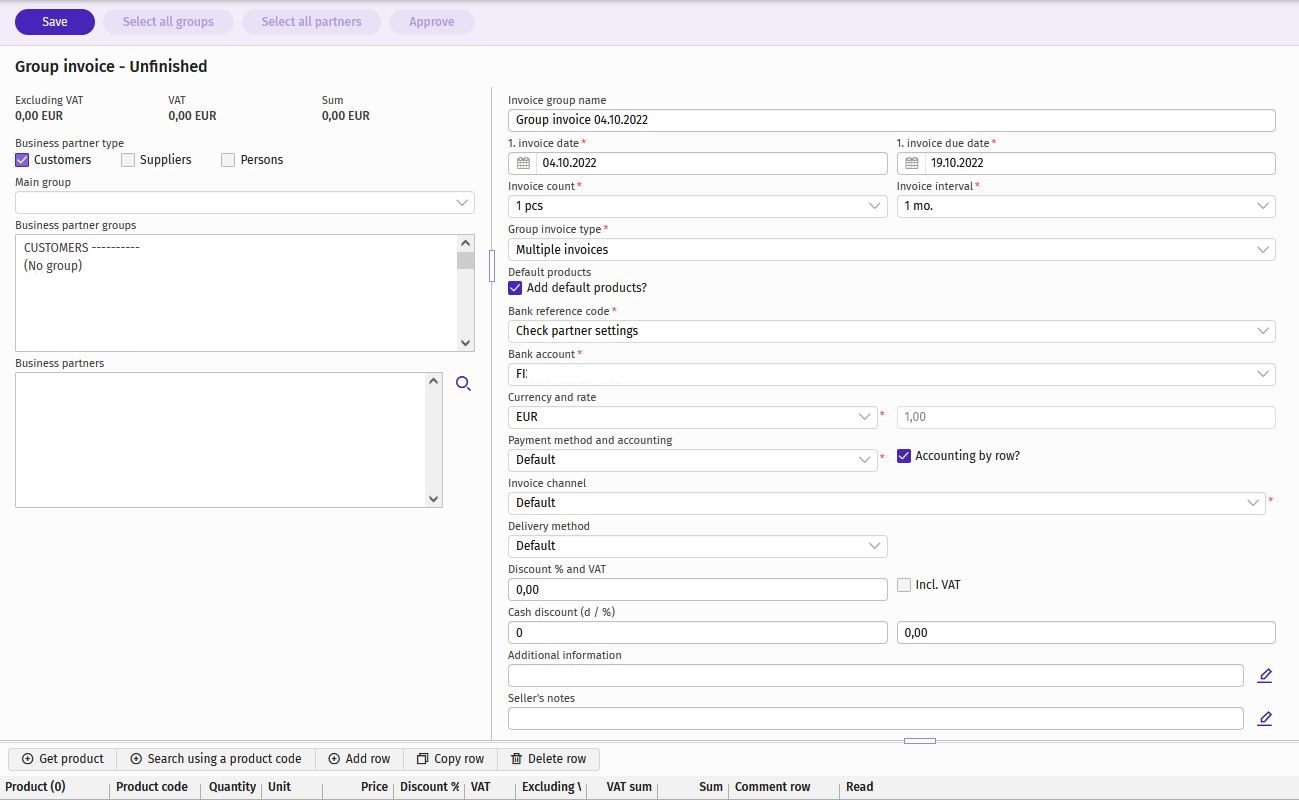Check the Persons business partner type

[x=227, y=159]
